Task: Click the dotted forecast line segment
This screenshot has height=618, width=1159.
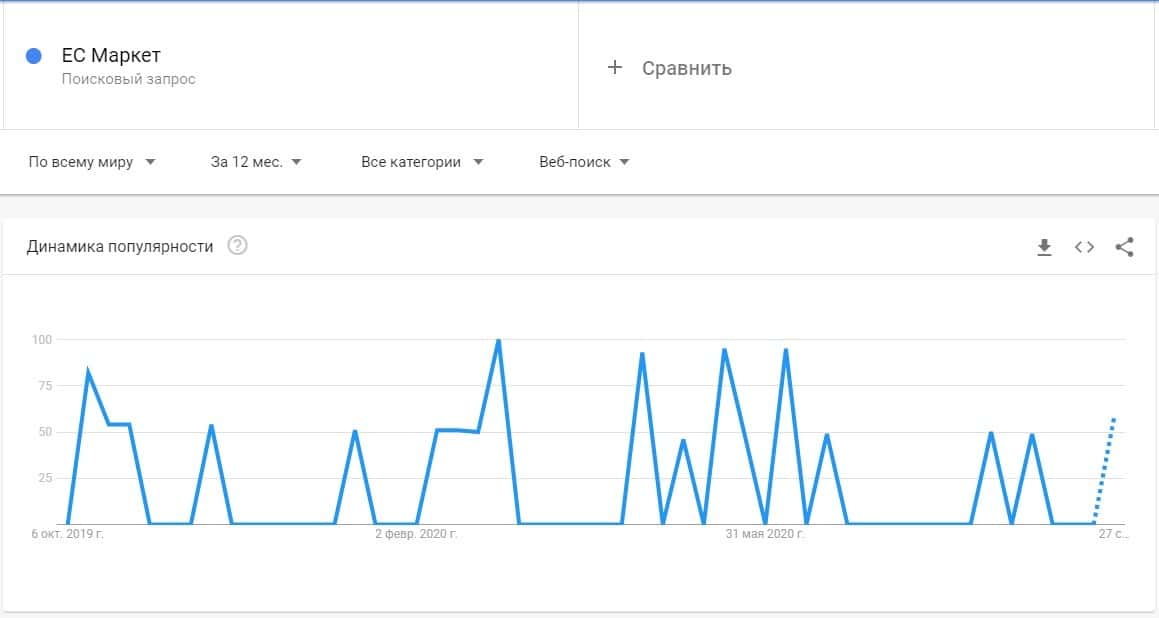Action: (x=1105, y=470)
